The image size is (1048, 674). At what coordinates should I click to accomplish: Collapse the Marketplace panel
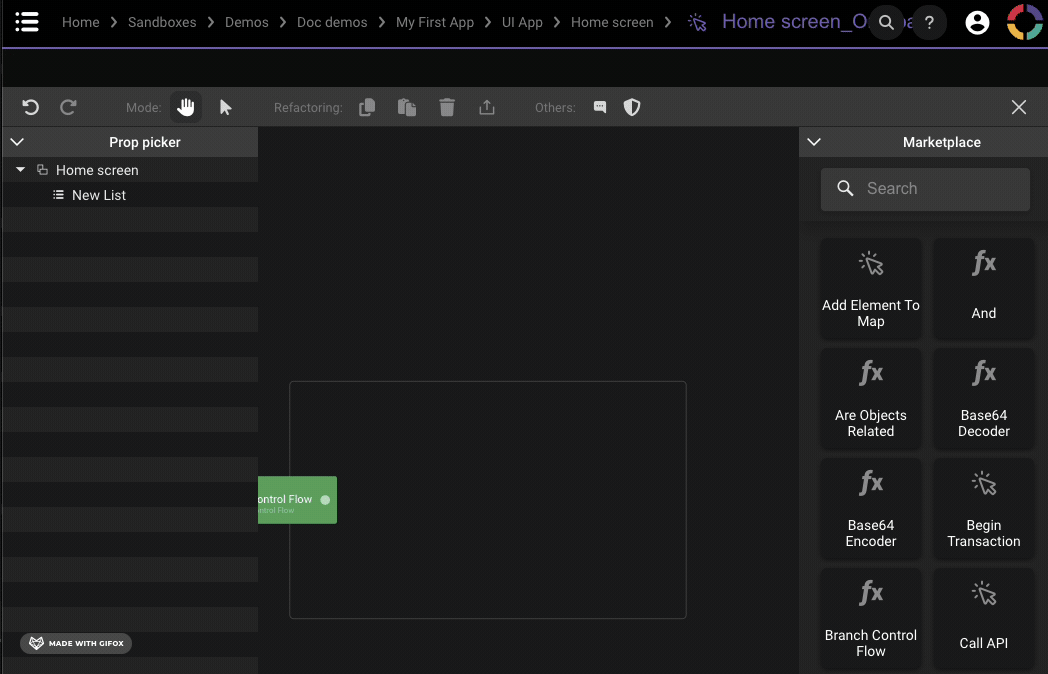pos(814,142)
